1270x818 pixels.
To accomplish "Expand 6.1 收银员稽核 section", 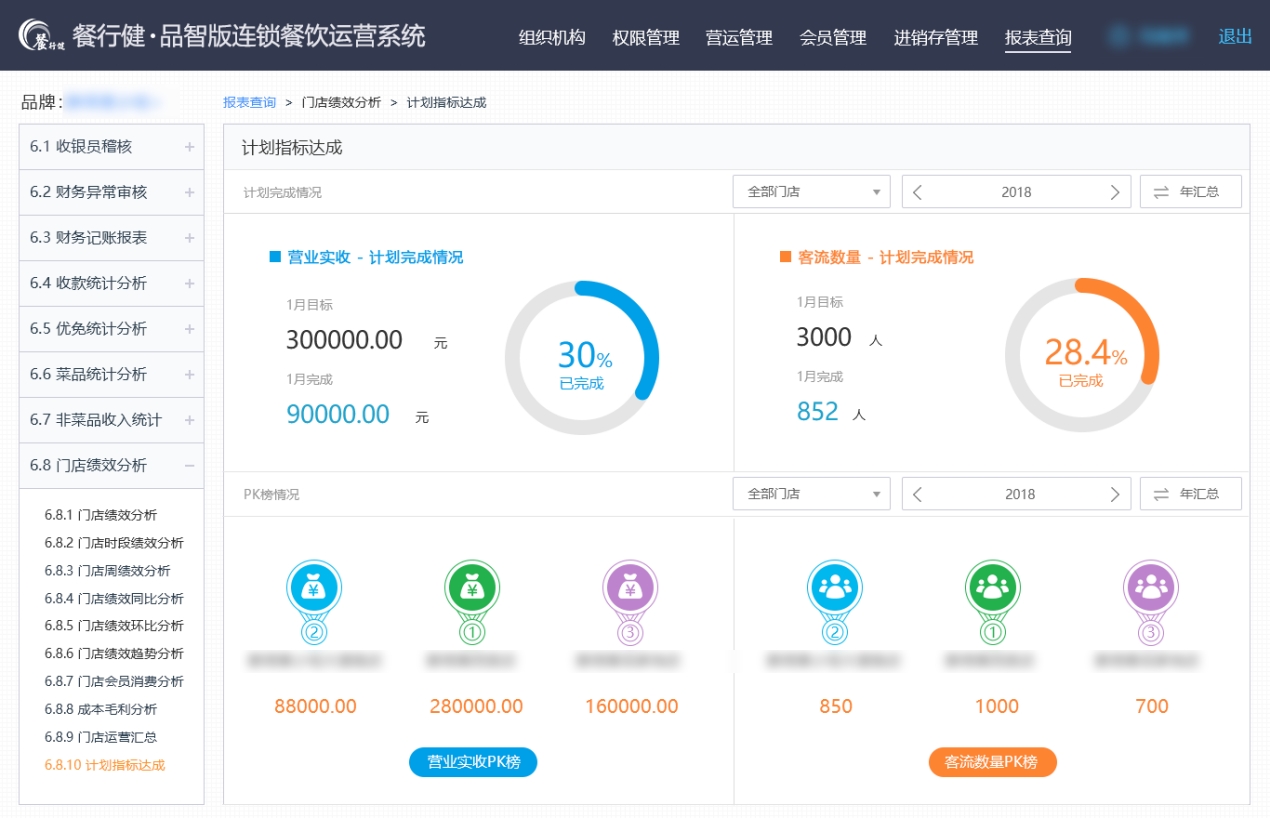I will point(111,147).
